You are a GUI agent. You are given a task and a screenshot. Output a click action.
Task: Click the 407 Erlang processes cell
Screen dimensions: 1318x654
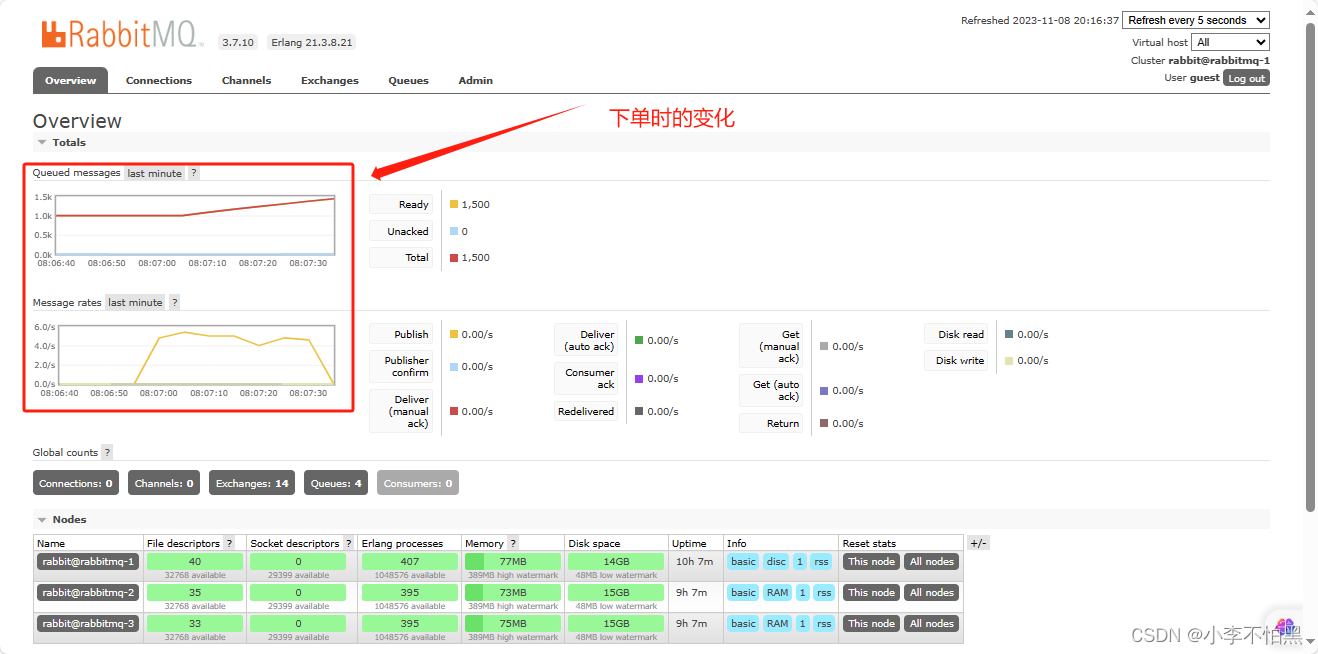(410, 562)
